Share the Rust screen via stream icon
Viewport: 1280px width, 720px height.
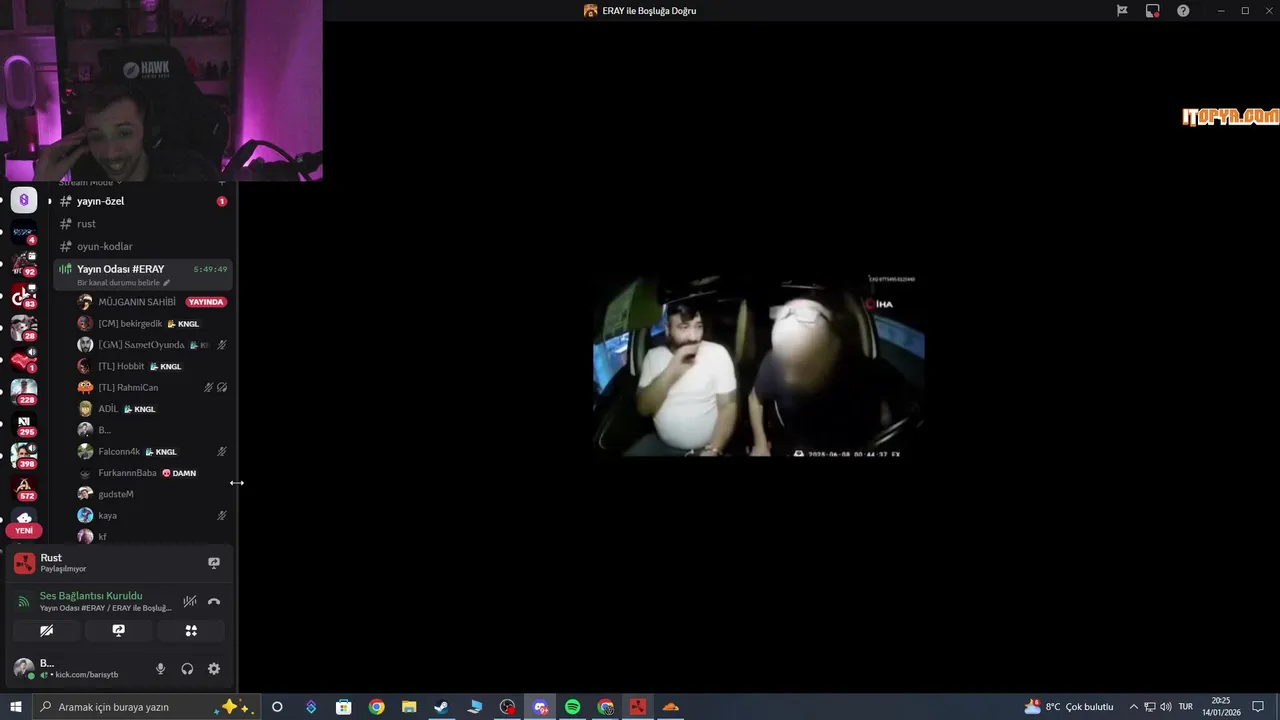click(x=214, y=563)
